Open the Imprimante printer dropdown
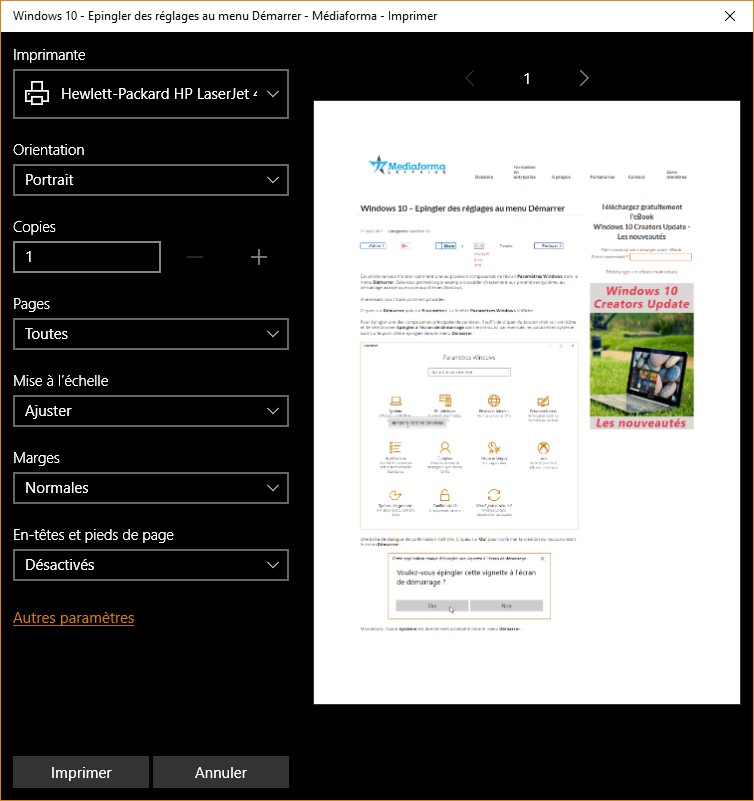754x801 pixels. (x=151, y=94)
